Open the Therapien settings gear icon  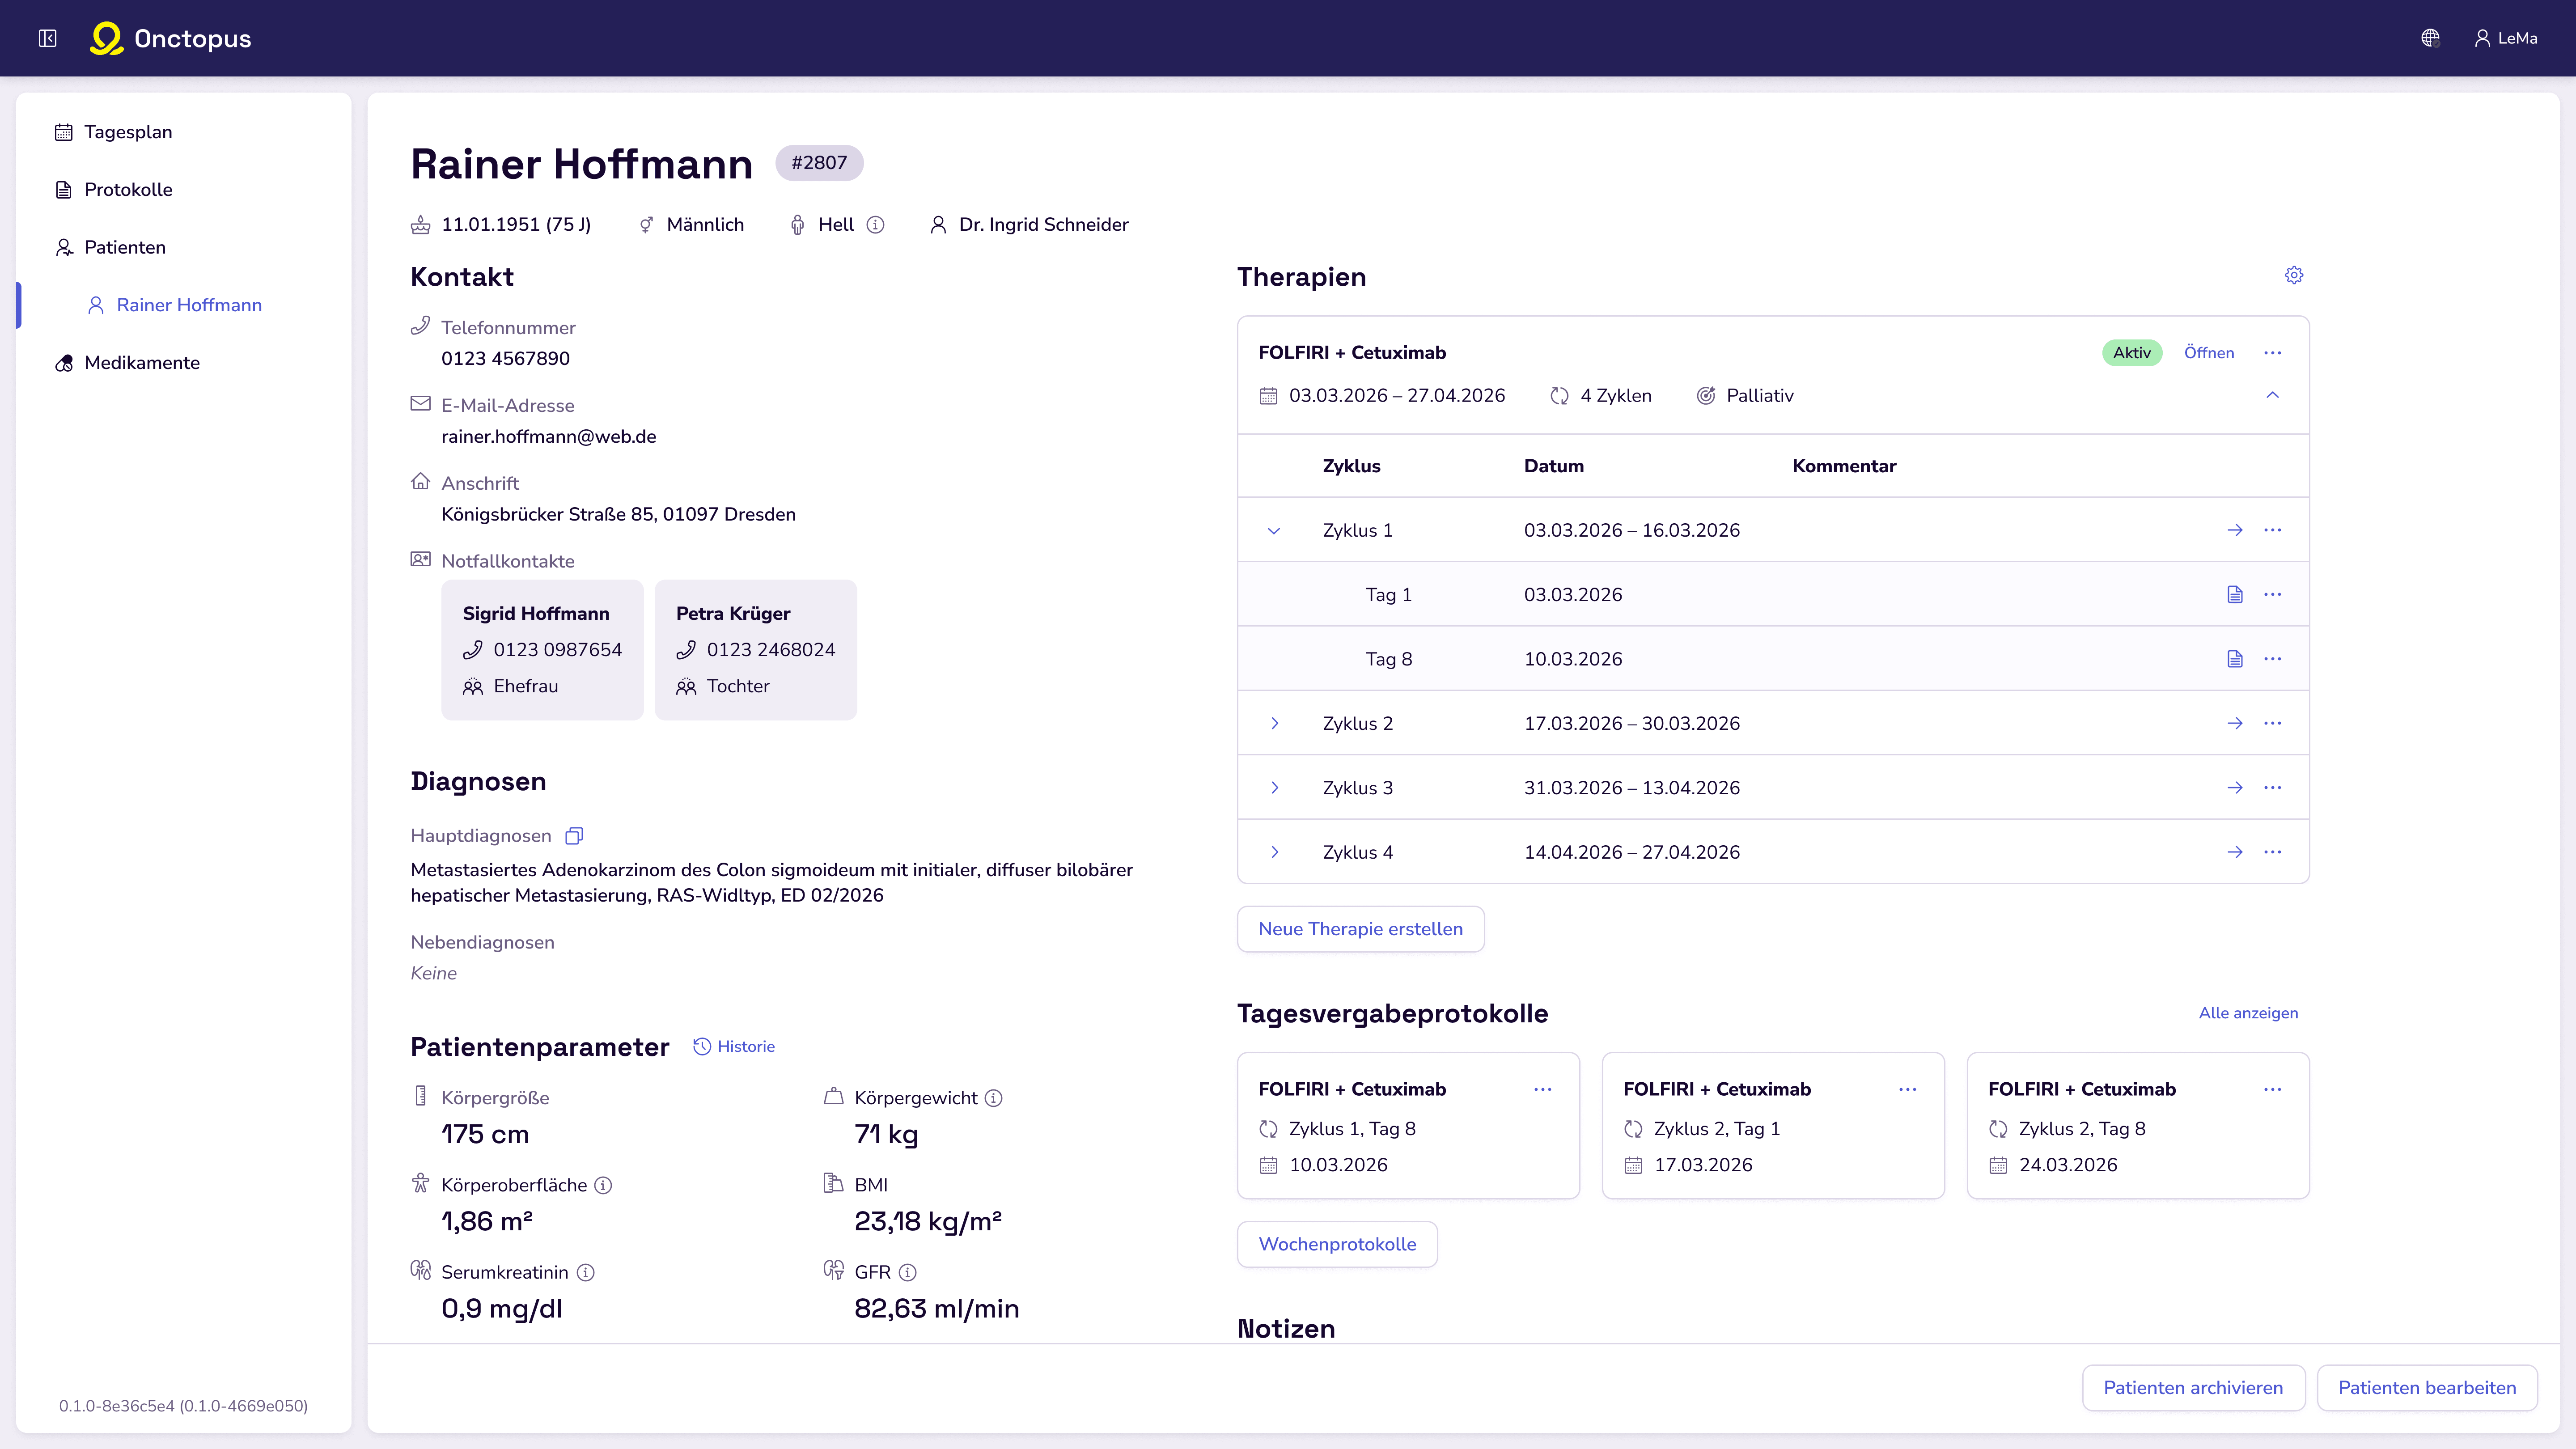click(x=2294, y=275)
